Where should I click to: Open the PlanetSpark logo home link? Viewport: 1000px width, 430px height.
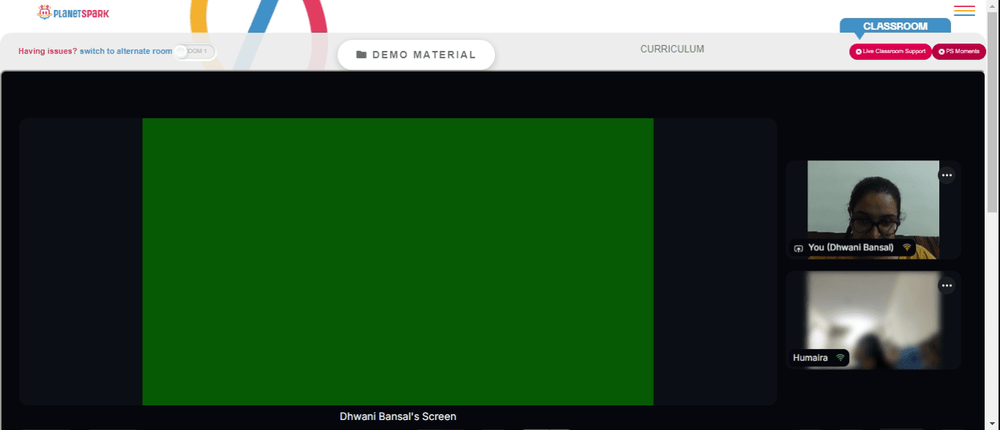[x=73, y=12]
